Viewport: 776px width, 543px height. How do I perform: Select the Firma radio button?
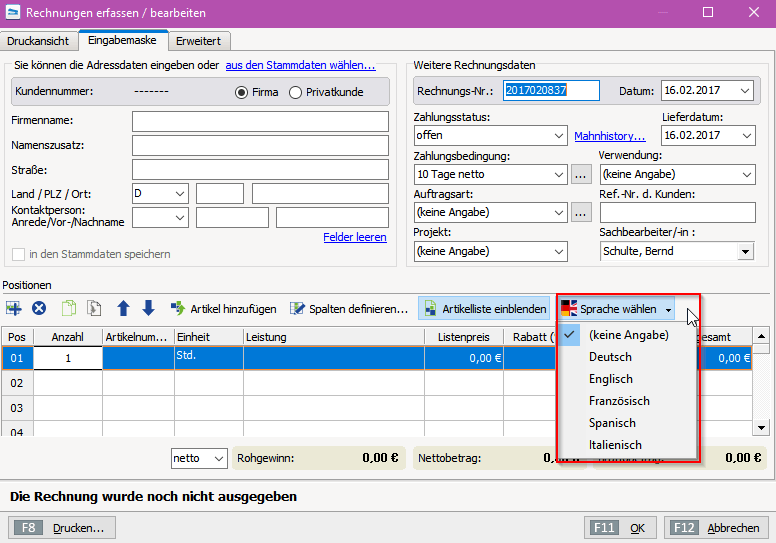(241, 92)
